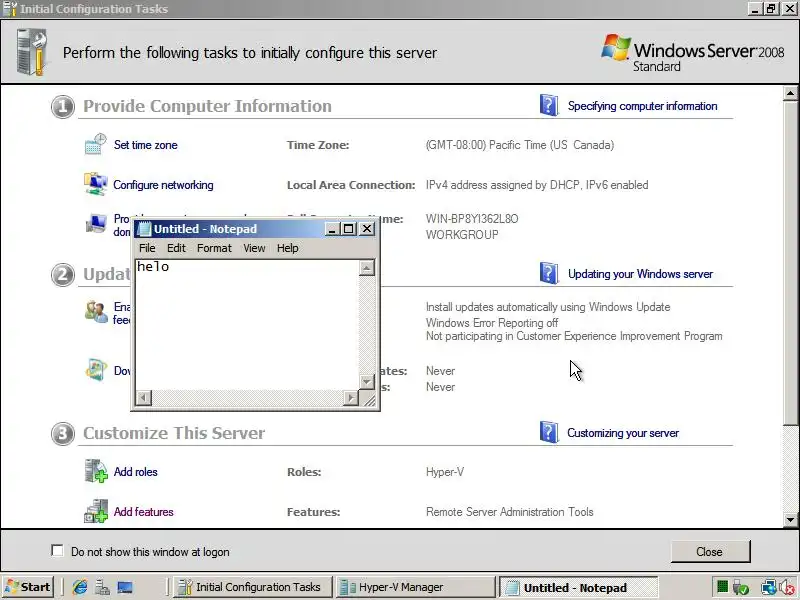Click main window scrollbar up arrow
Screen dimensions: 800x600
[x=790, y=93]
